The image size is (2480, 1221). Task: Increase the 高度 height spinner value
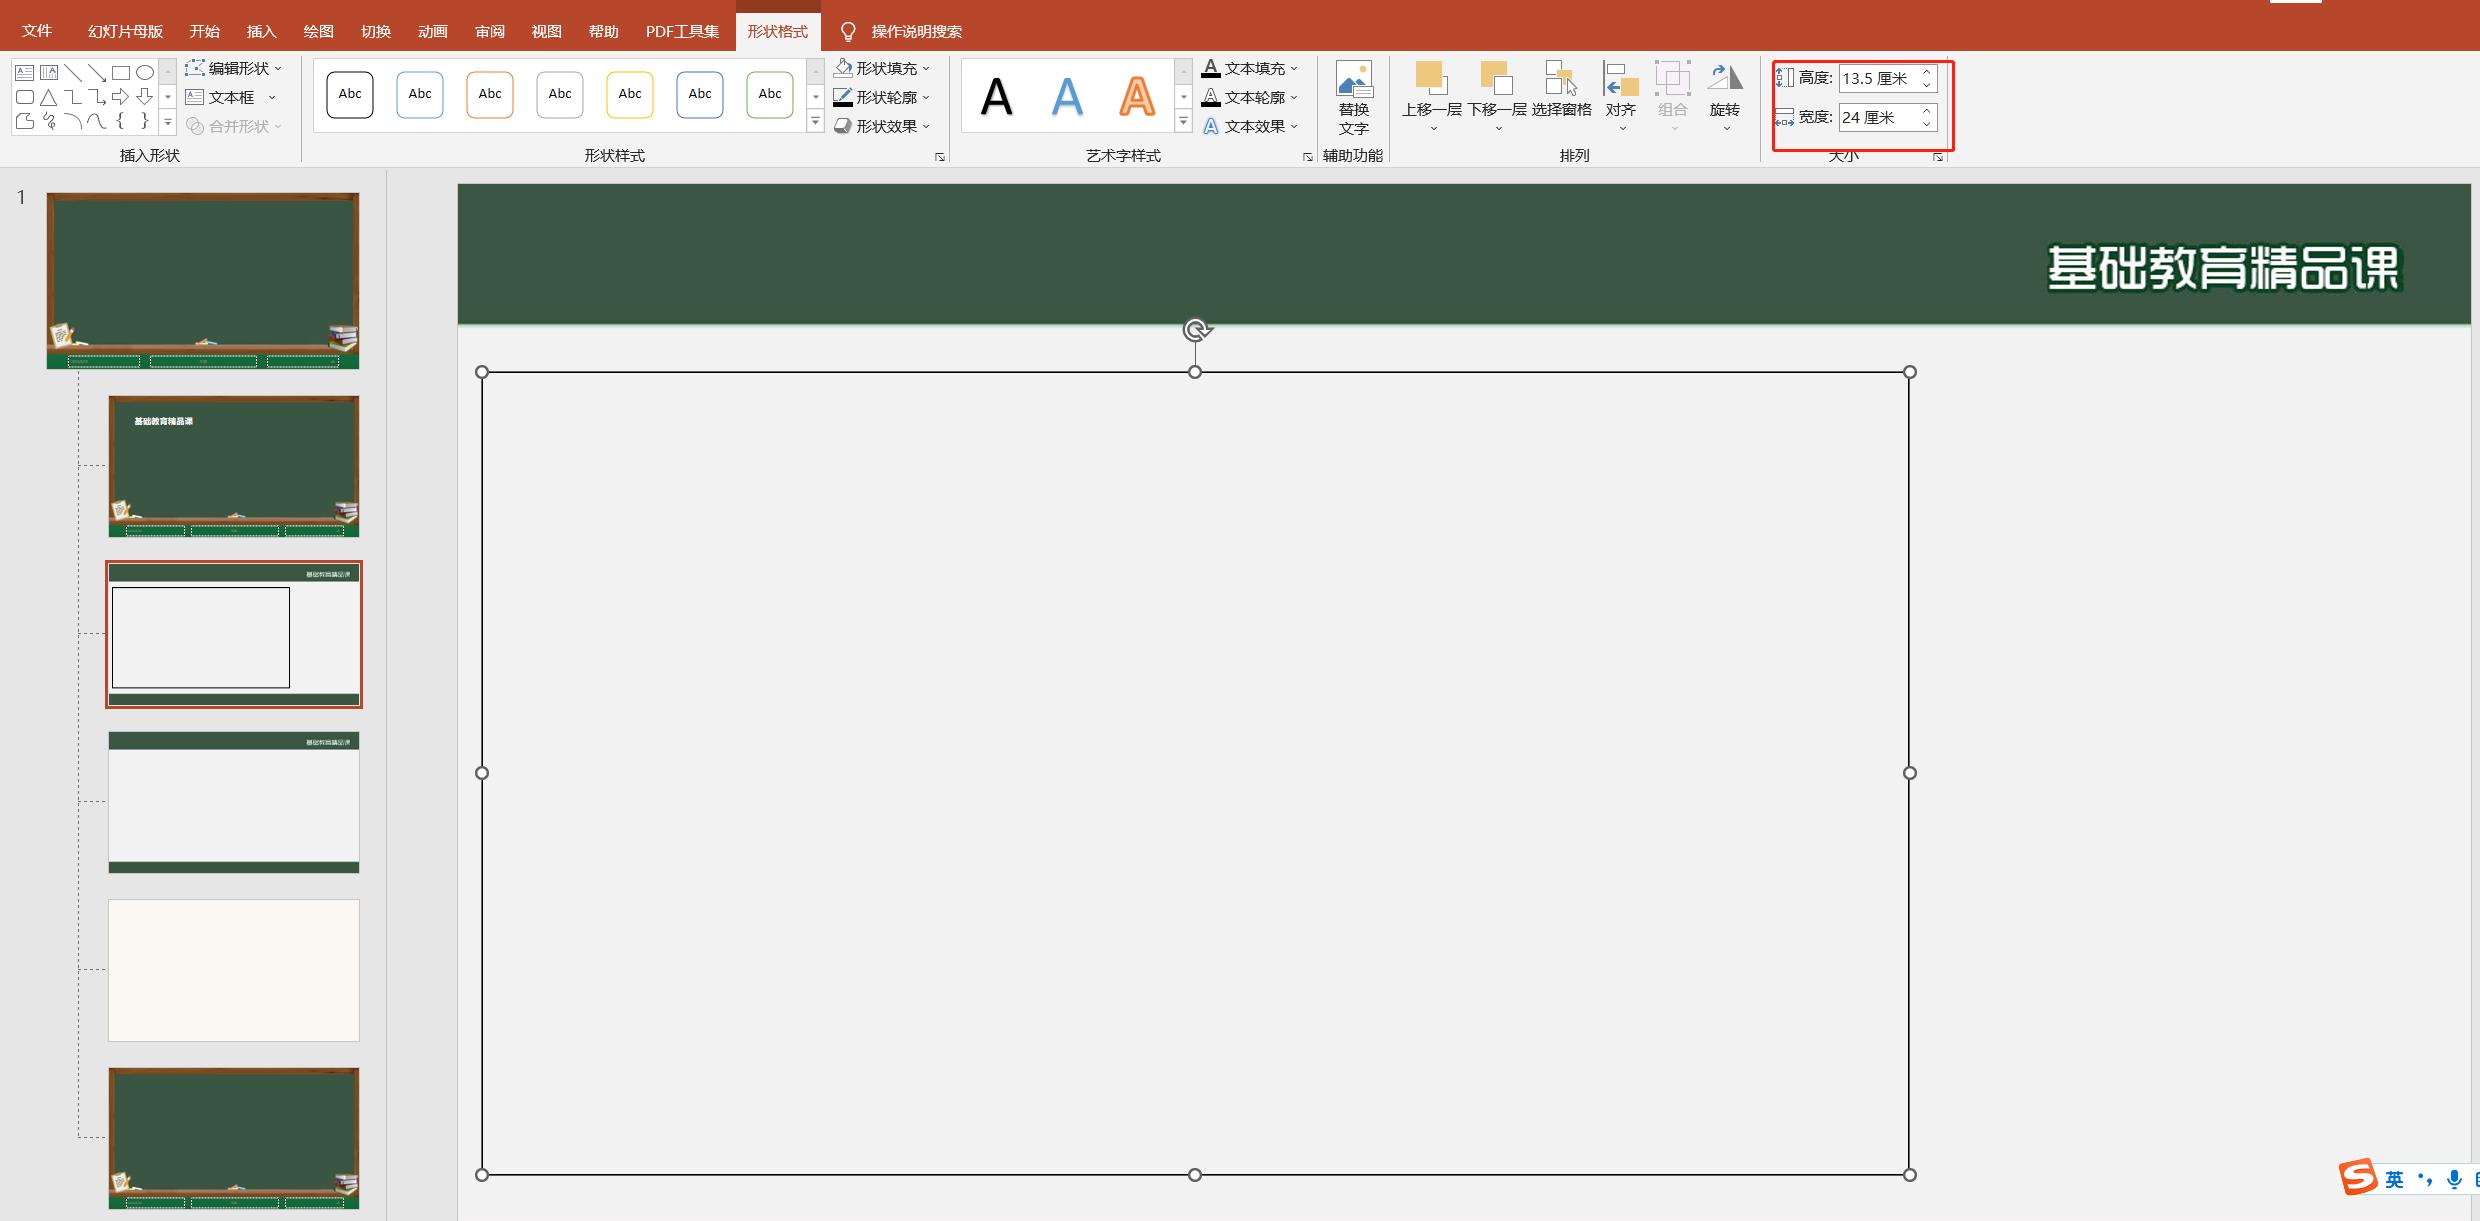pyautogui.click(x=1926, y=72)
